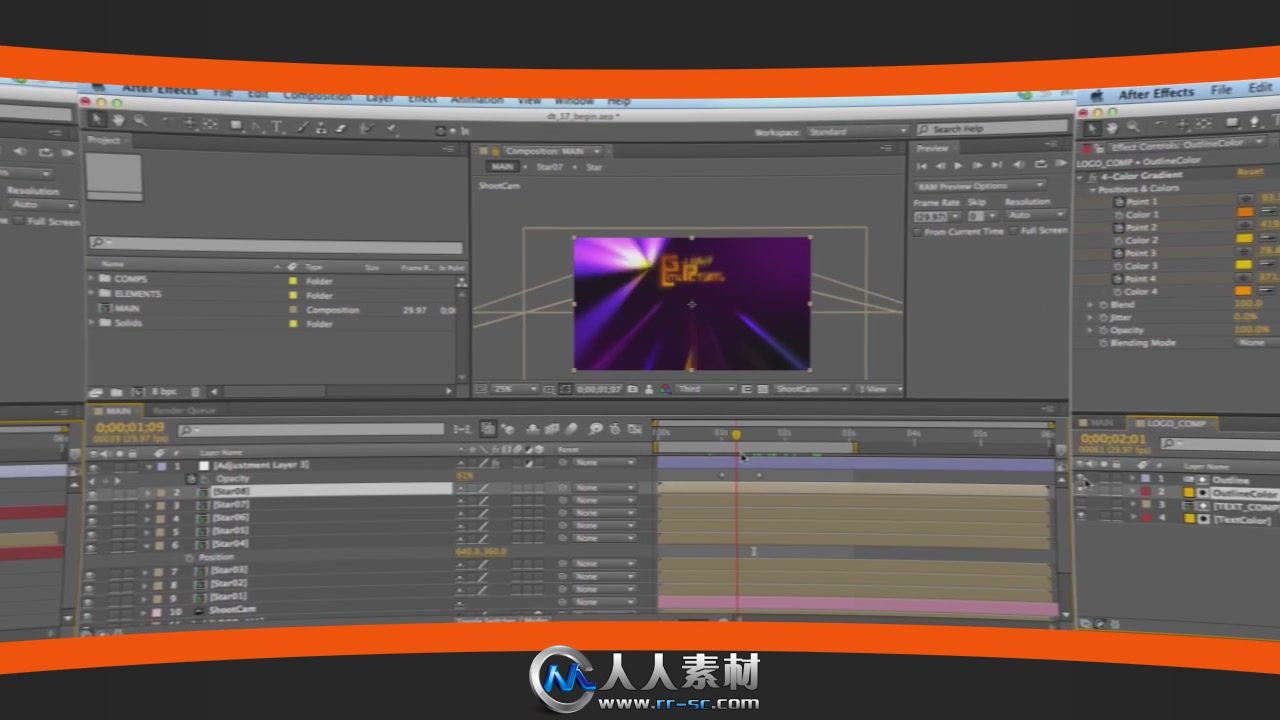Select the Zoom tool in main toolbar
Viewport: 1280px width, 720px height.
tap(140, 122)
